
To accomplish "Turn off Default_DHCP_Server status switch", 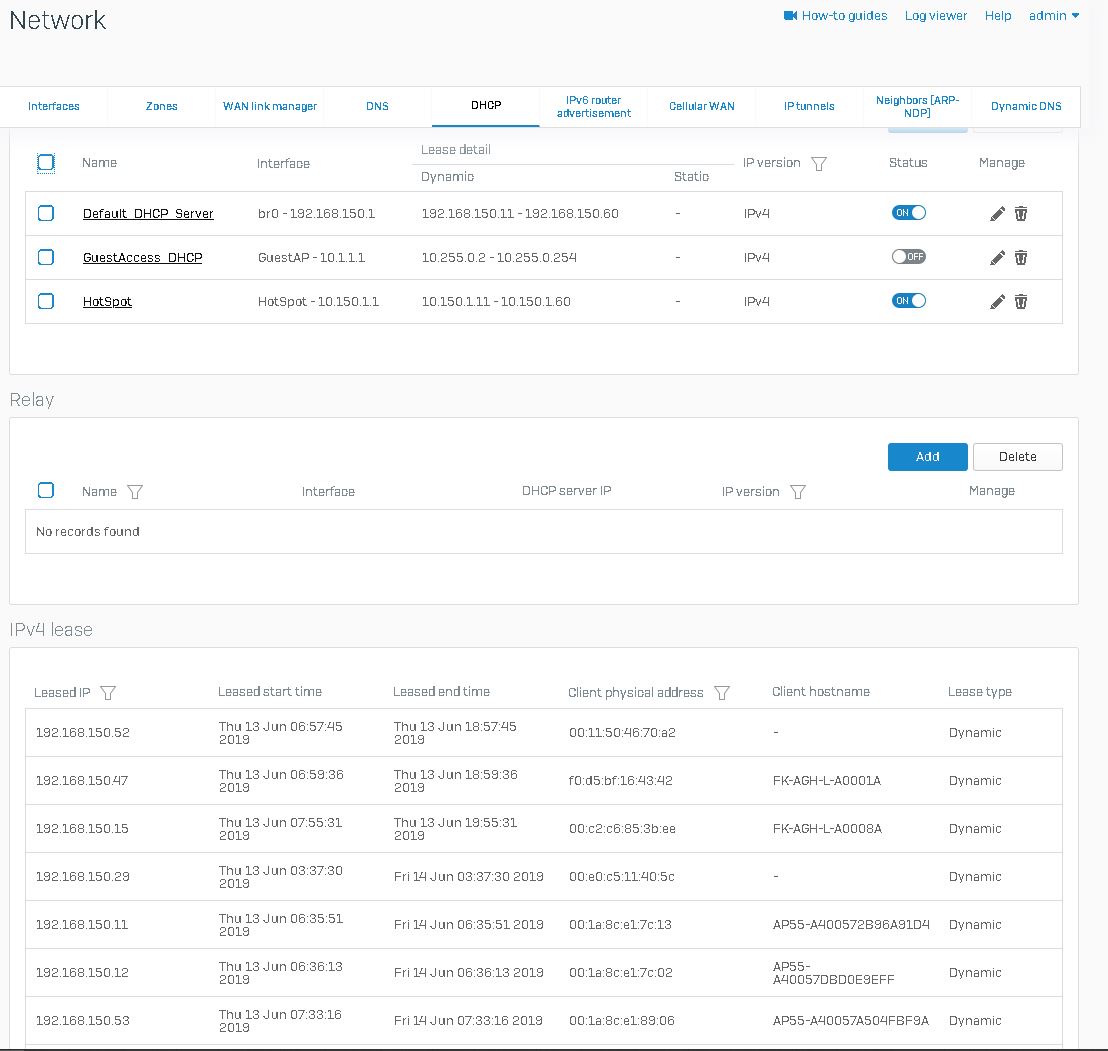I will (x=908, y=213).
